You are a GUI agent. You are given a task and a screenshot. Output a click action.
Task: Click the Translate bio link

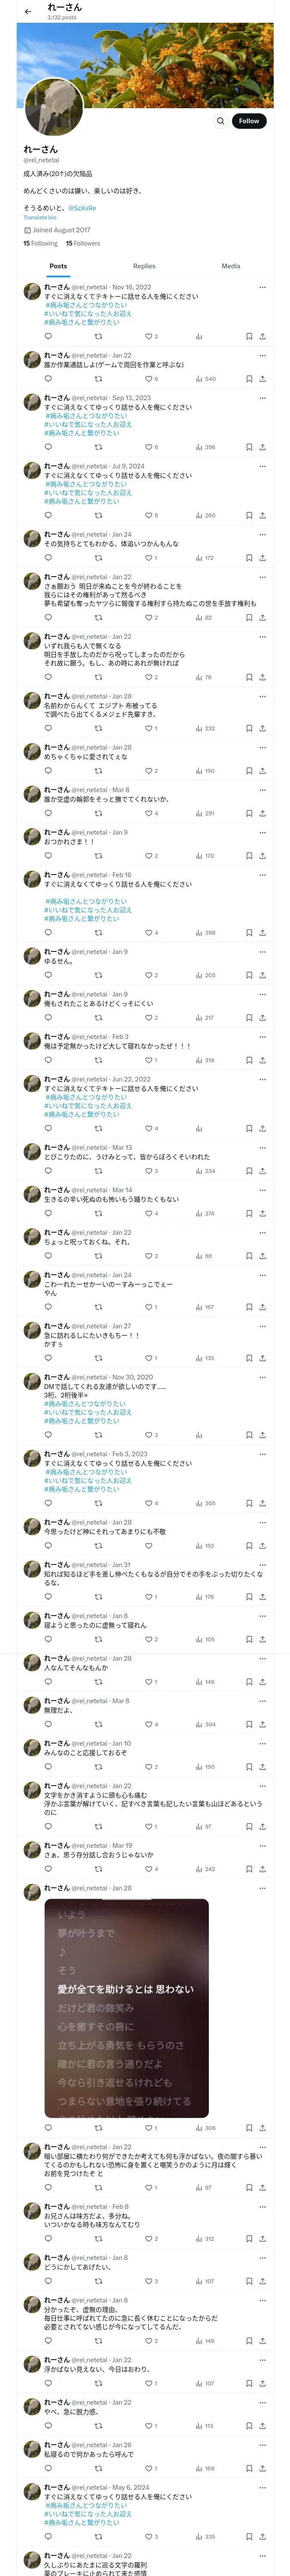coord(40,217)
